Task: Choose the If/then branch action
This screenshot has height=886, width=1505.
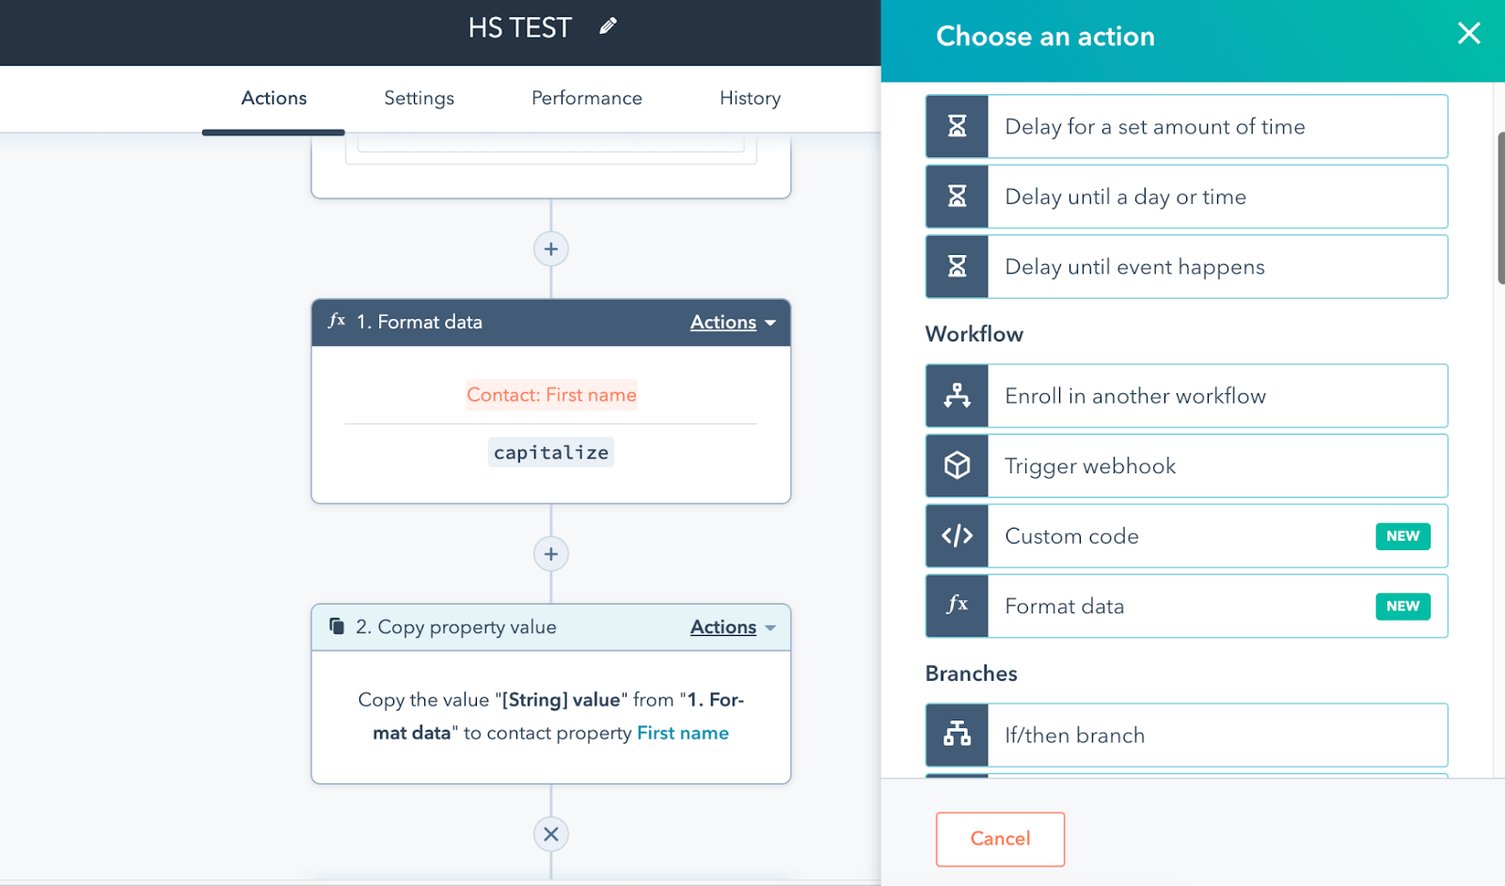Action: tap(1187, 735)
